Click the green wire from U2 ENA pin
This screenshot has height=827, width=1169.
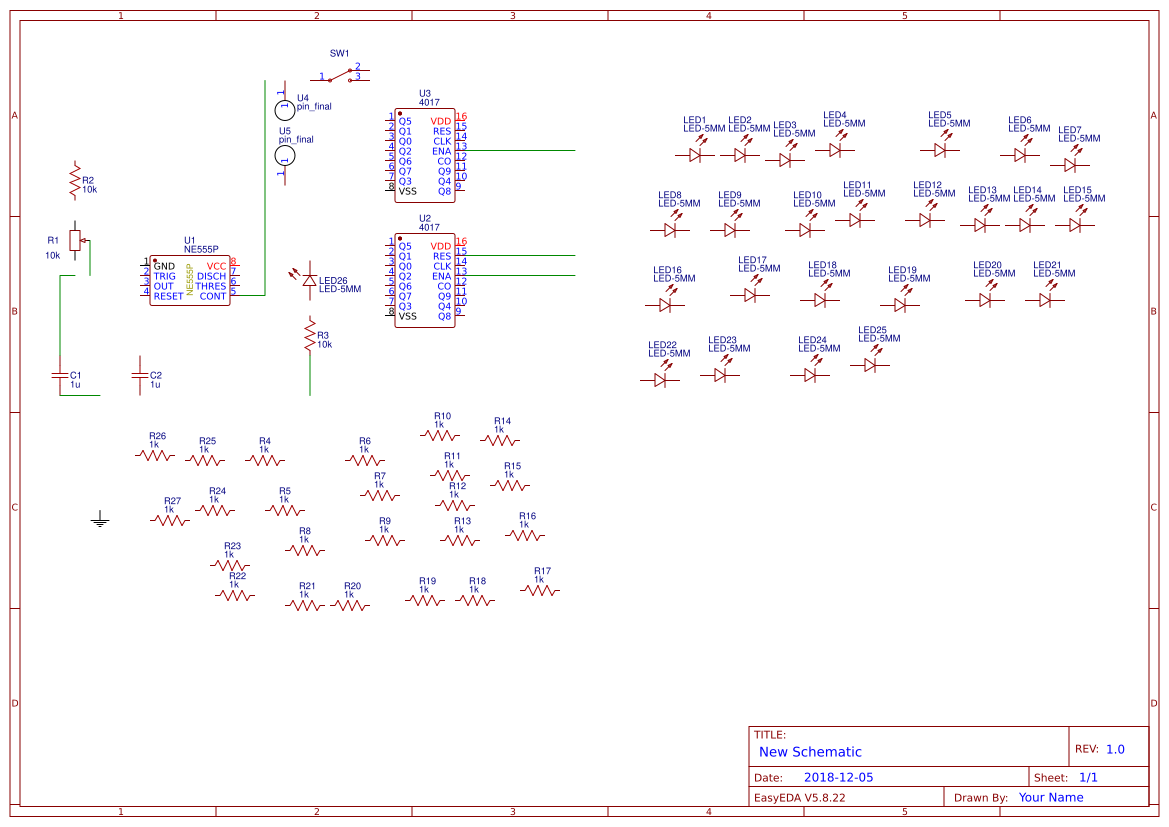[x=520, y=275]
